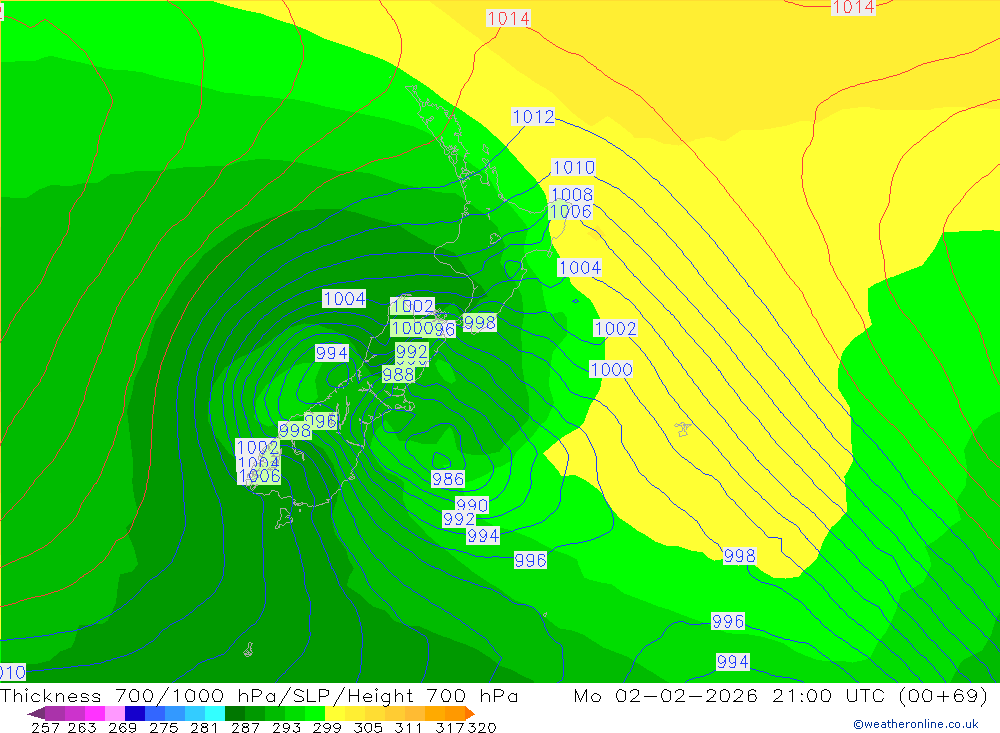This screenshot has width=1000, height=733.
Task: Click the 317 legend value
Action: (449, 727)
